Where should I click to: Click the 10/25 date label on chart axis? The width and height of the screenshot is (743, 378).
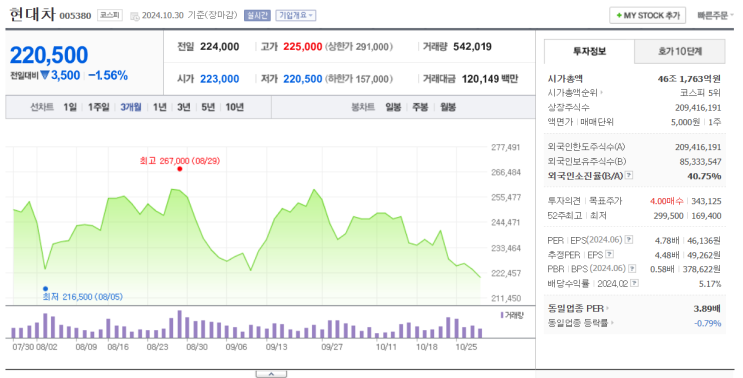pos(466,347)
